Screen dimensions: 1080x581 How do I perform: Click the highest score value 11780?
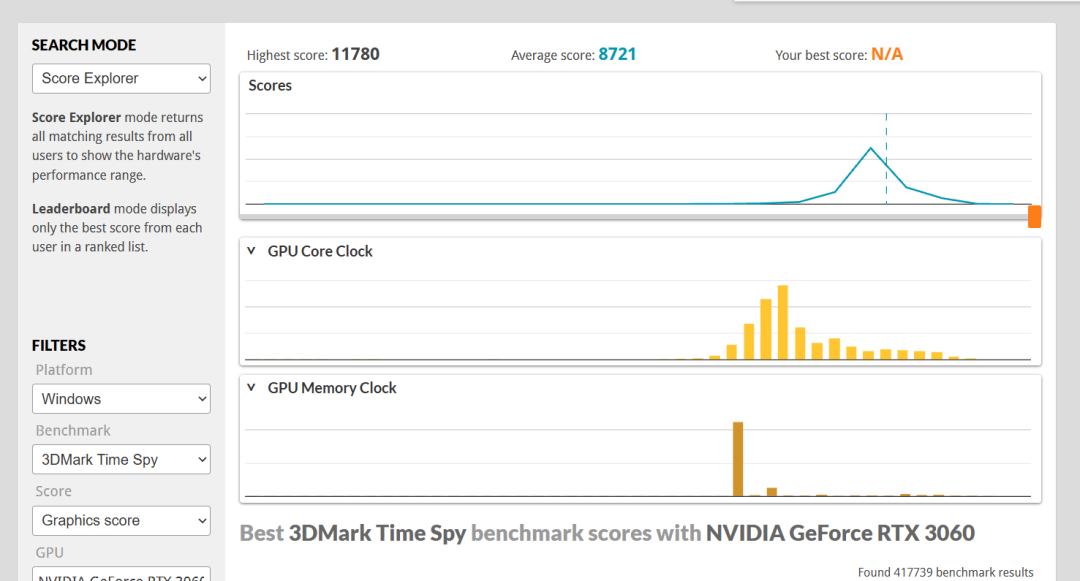(355, 54)
